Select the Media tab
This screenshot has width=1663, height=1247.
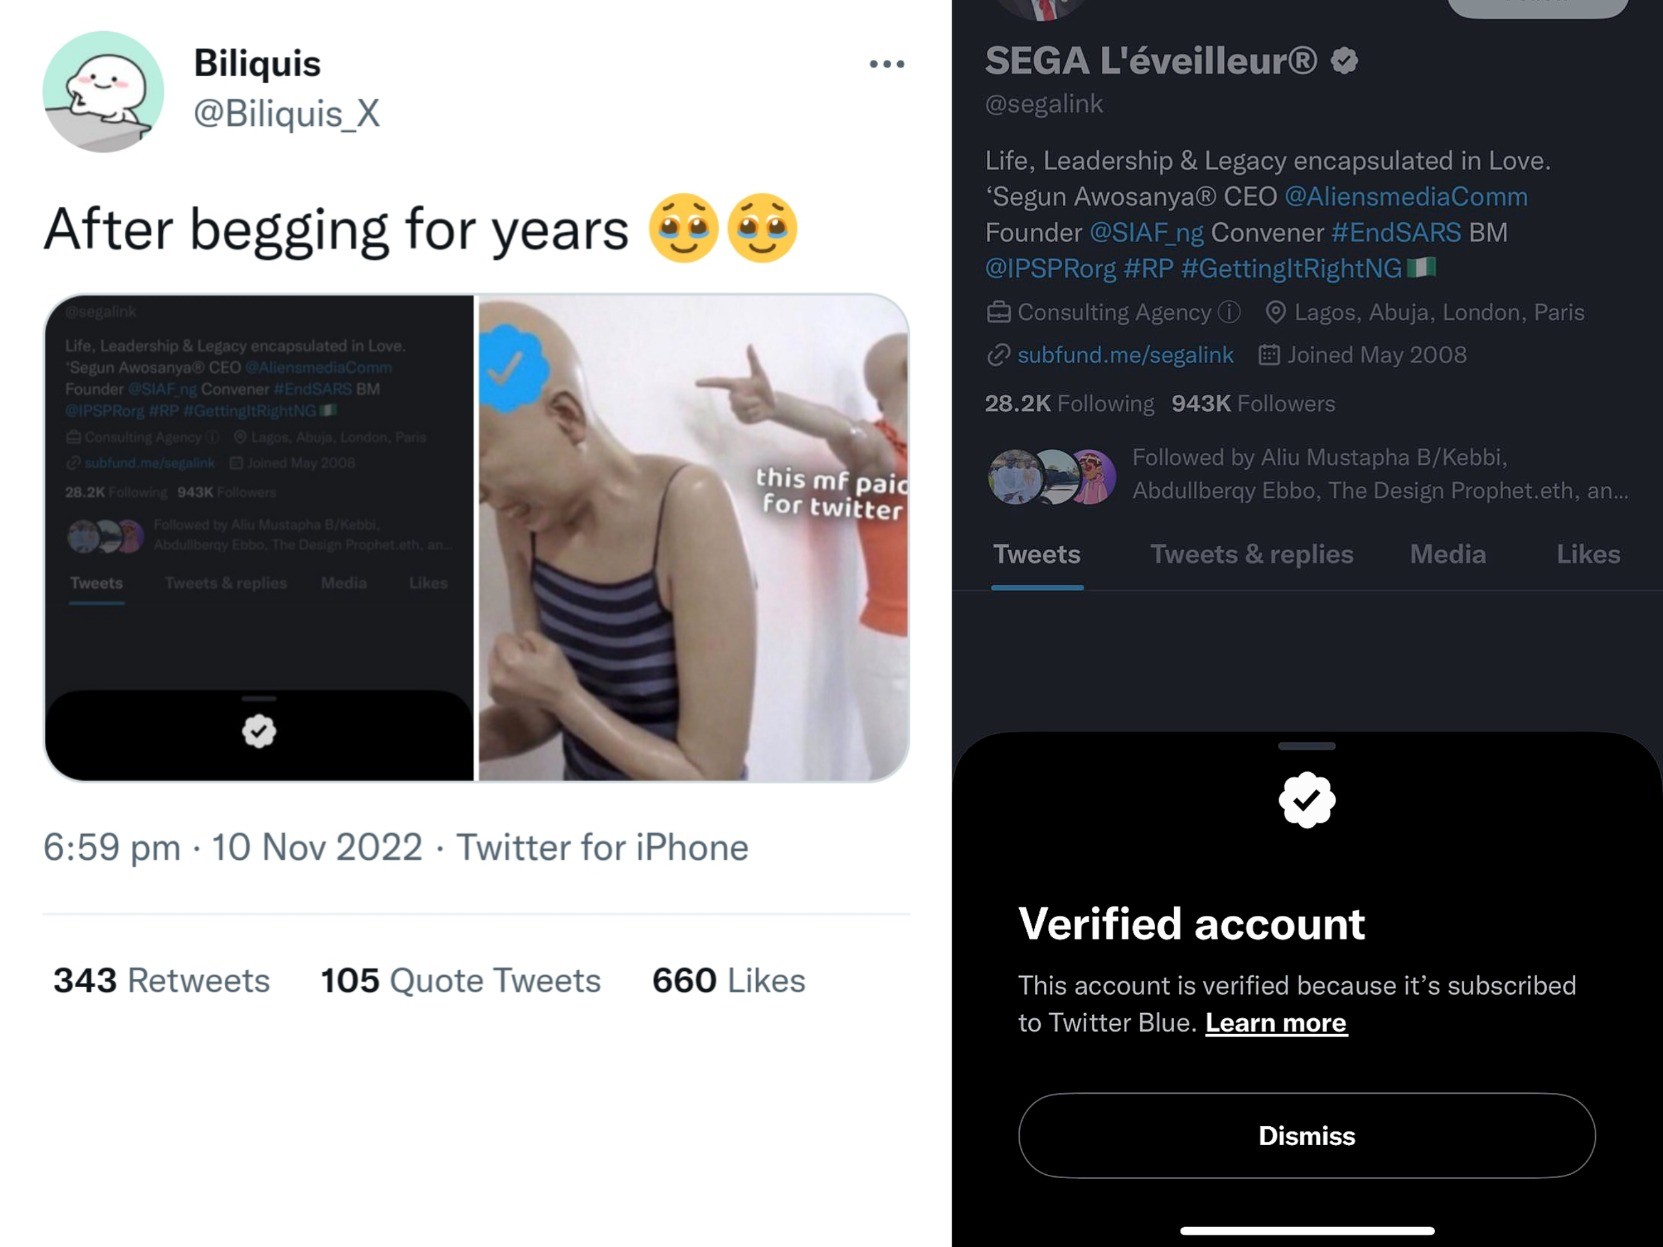click(x=1447, y=554)
